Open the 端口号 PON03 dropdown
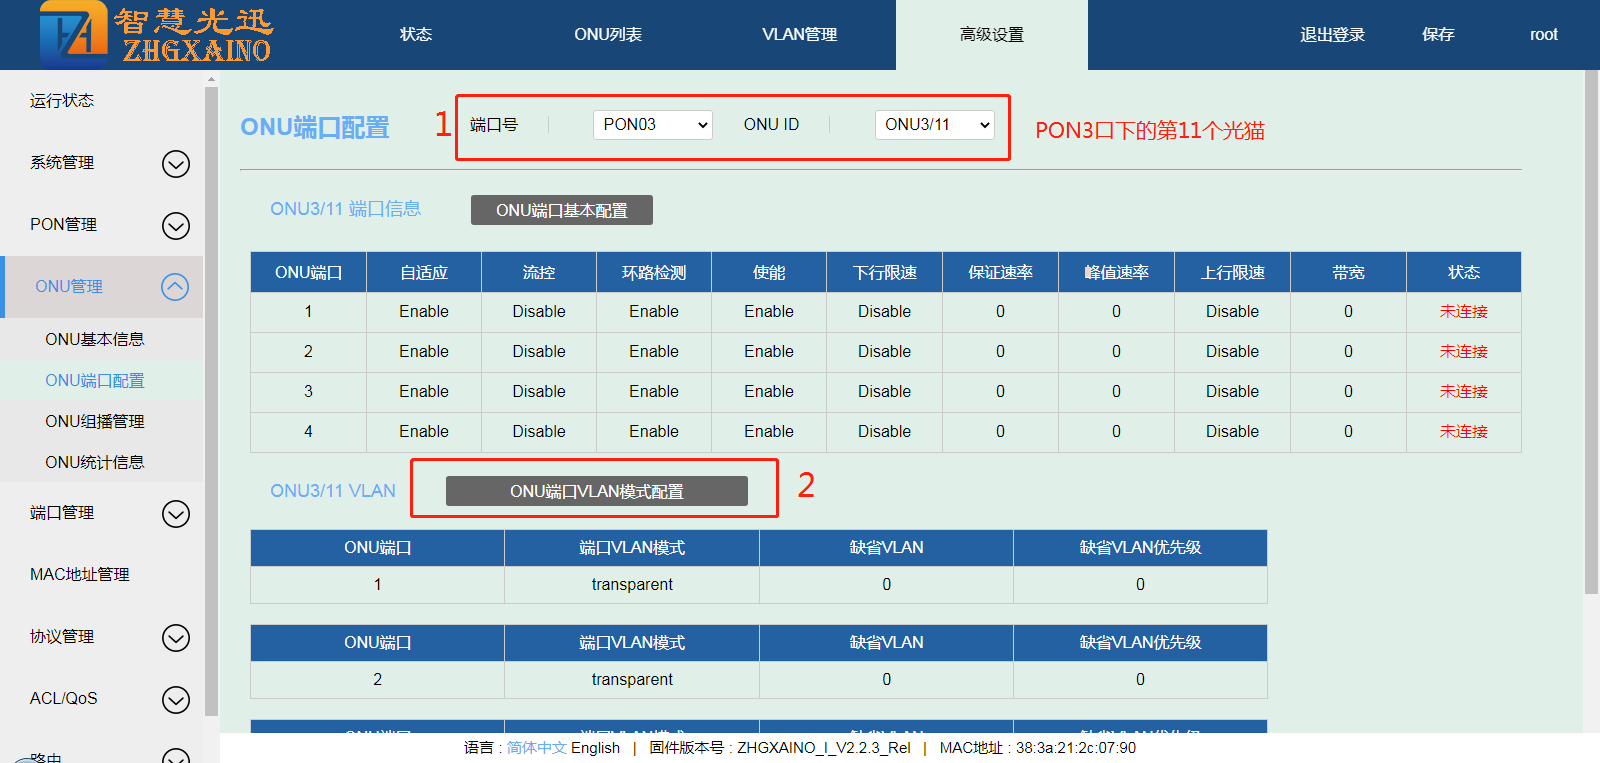 pyautogui.click(x=652, y=125)
